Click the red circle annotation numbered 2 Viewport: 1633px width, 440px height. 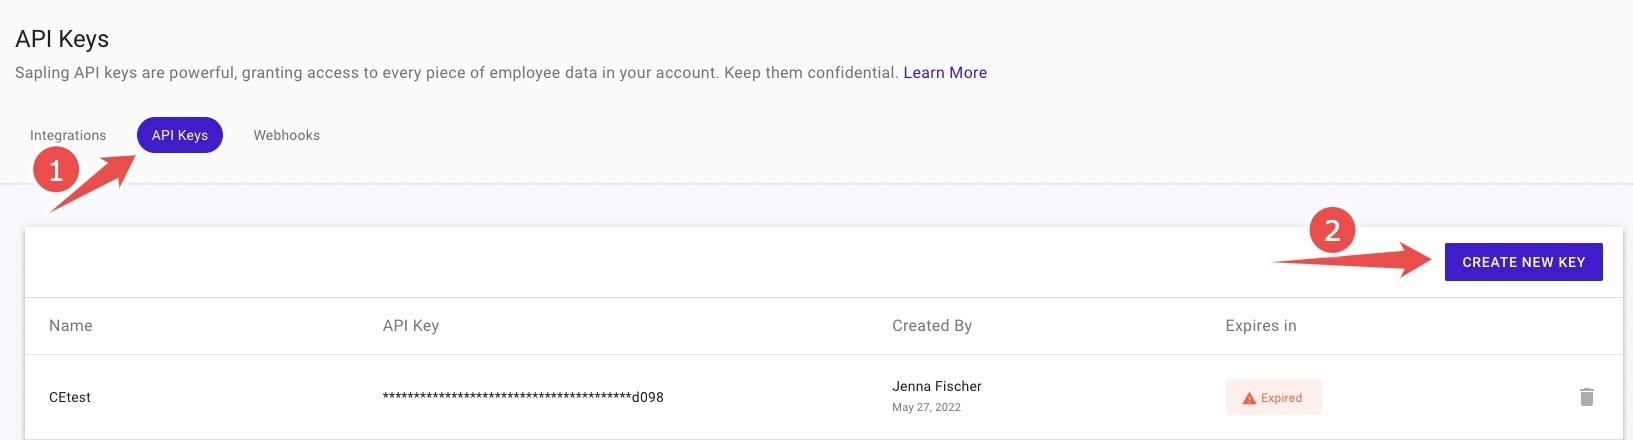point(1332,231)
